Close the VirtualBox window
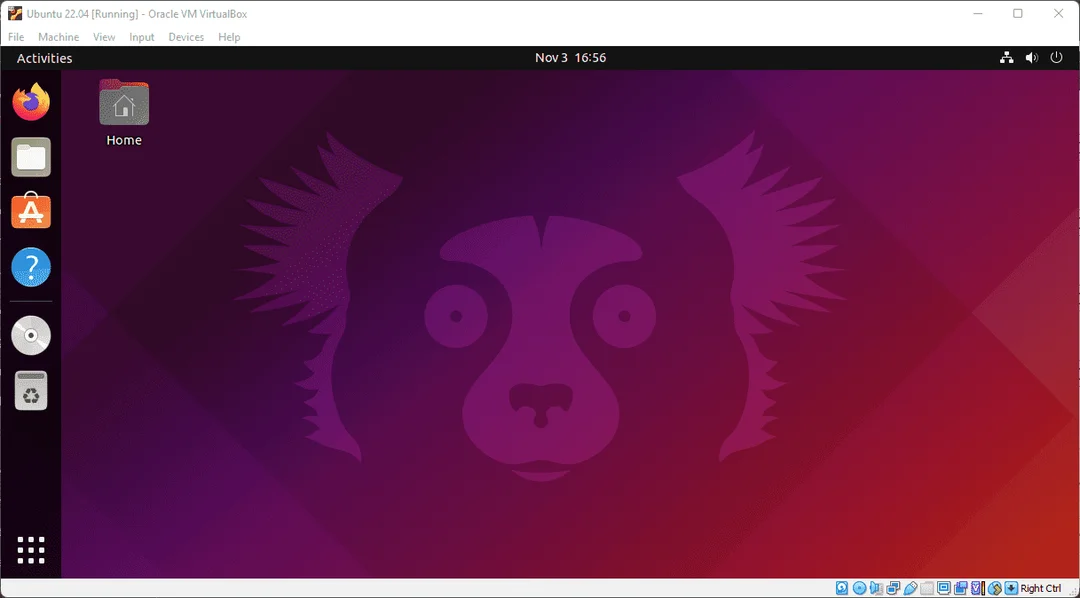The width and height of the screenshot is (1080, 598). (1059, 14)
